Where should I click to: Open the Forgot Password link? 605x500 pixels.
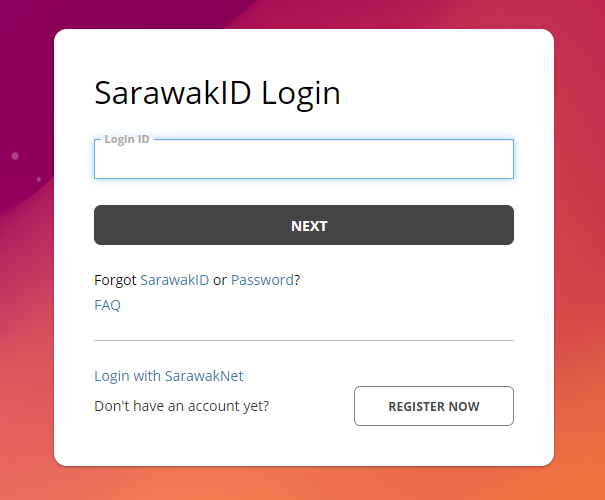pos(262,280)
